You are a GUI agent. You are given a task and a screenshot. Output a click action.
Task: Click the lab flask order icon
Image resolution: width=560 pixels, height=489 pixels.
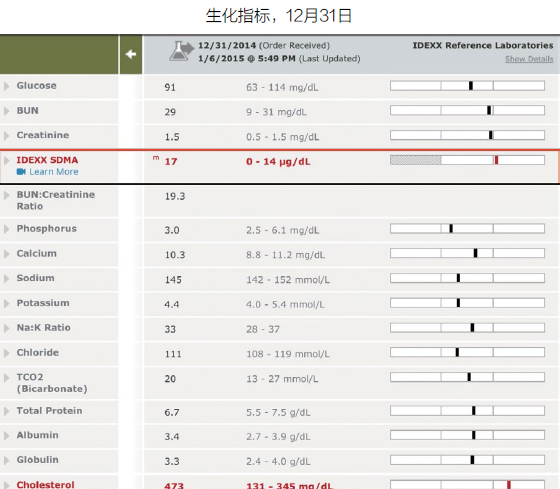pos(182,51)
